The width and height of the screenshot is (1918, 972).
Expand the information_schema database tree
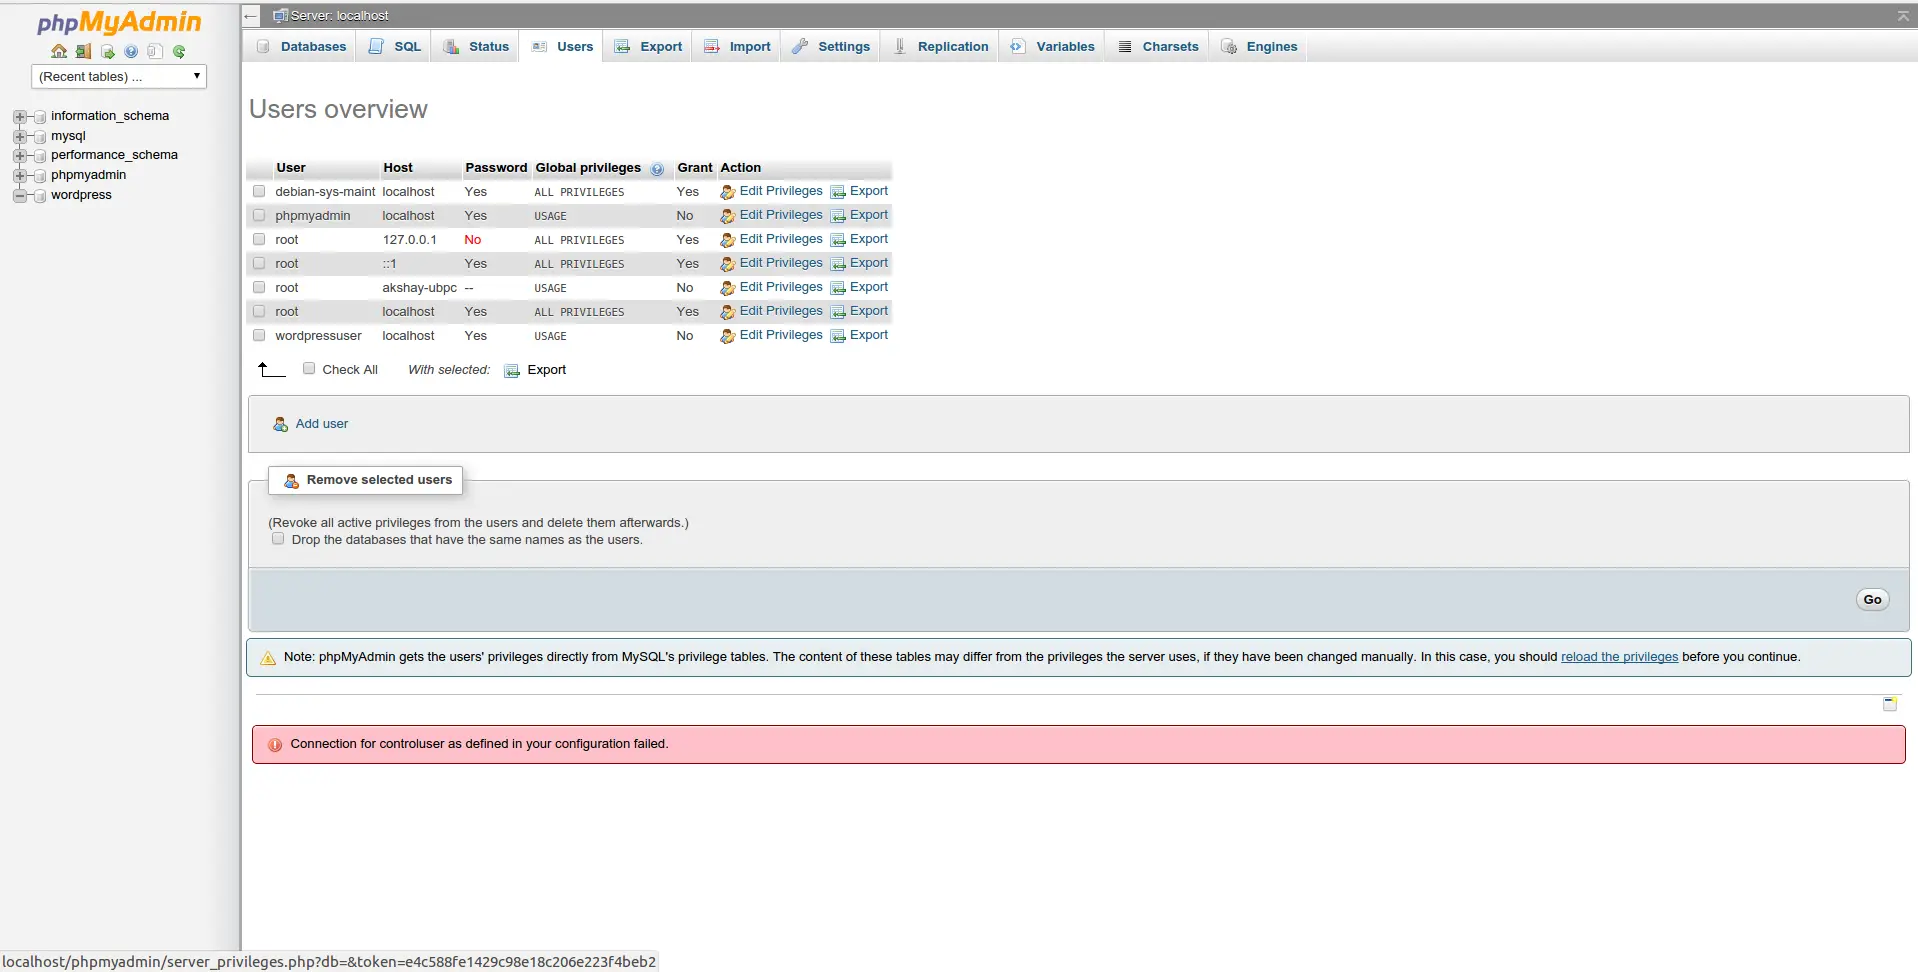(x=19, y=117)
